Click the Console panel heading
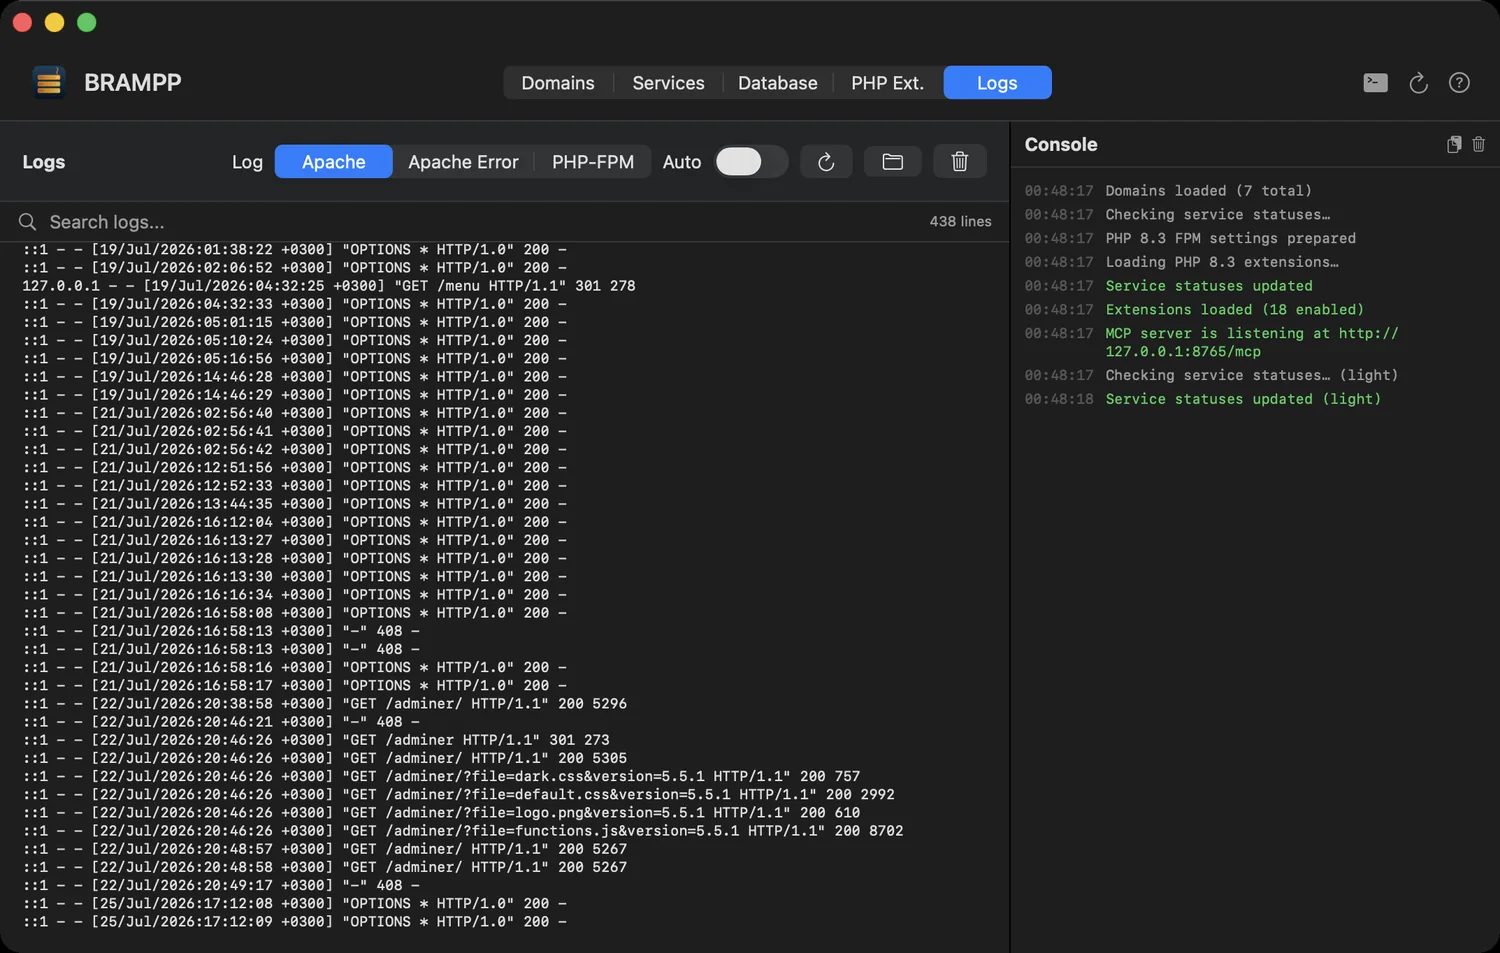1500x953 pixels. 1061,145
